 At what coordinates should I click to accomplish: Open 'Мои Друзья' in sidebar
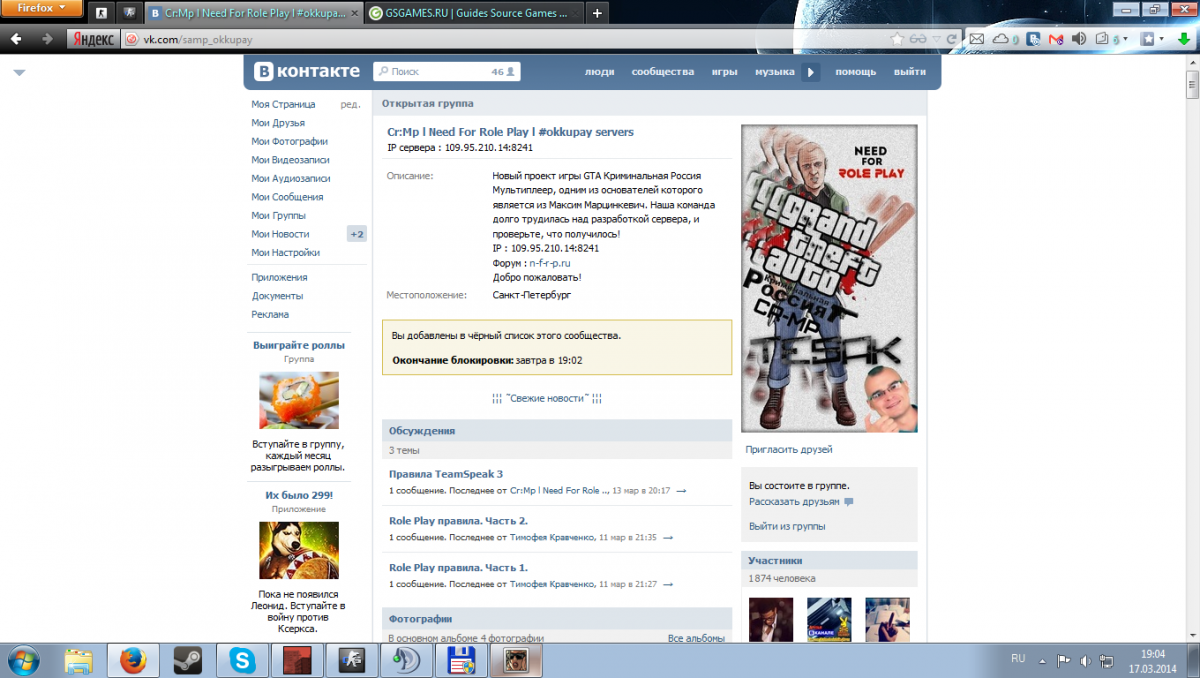[x=278, y=123]
